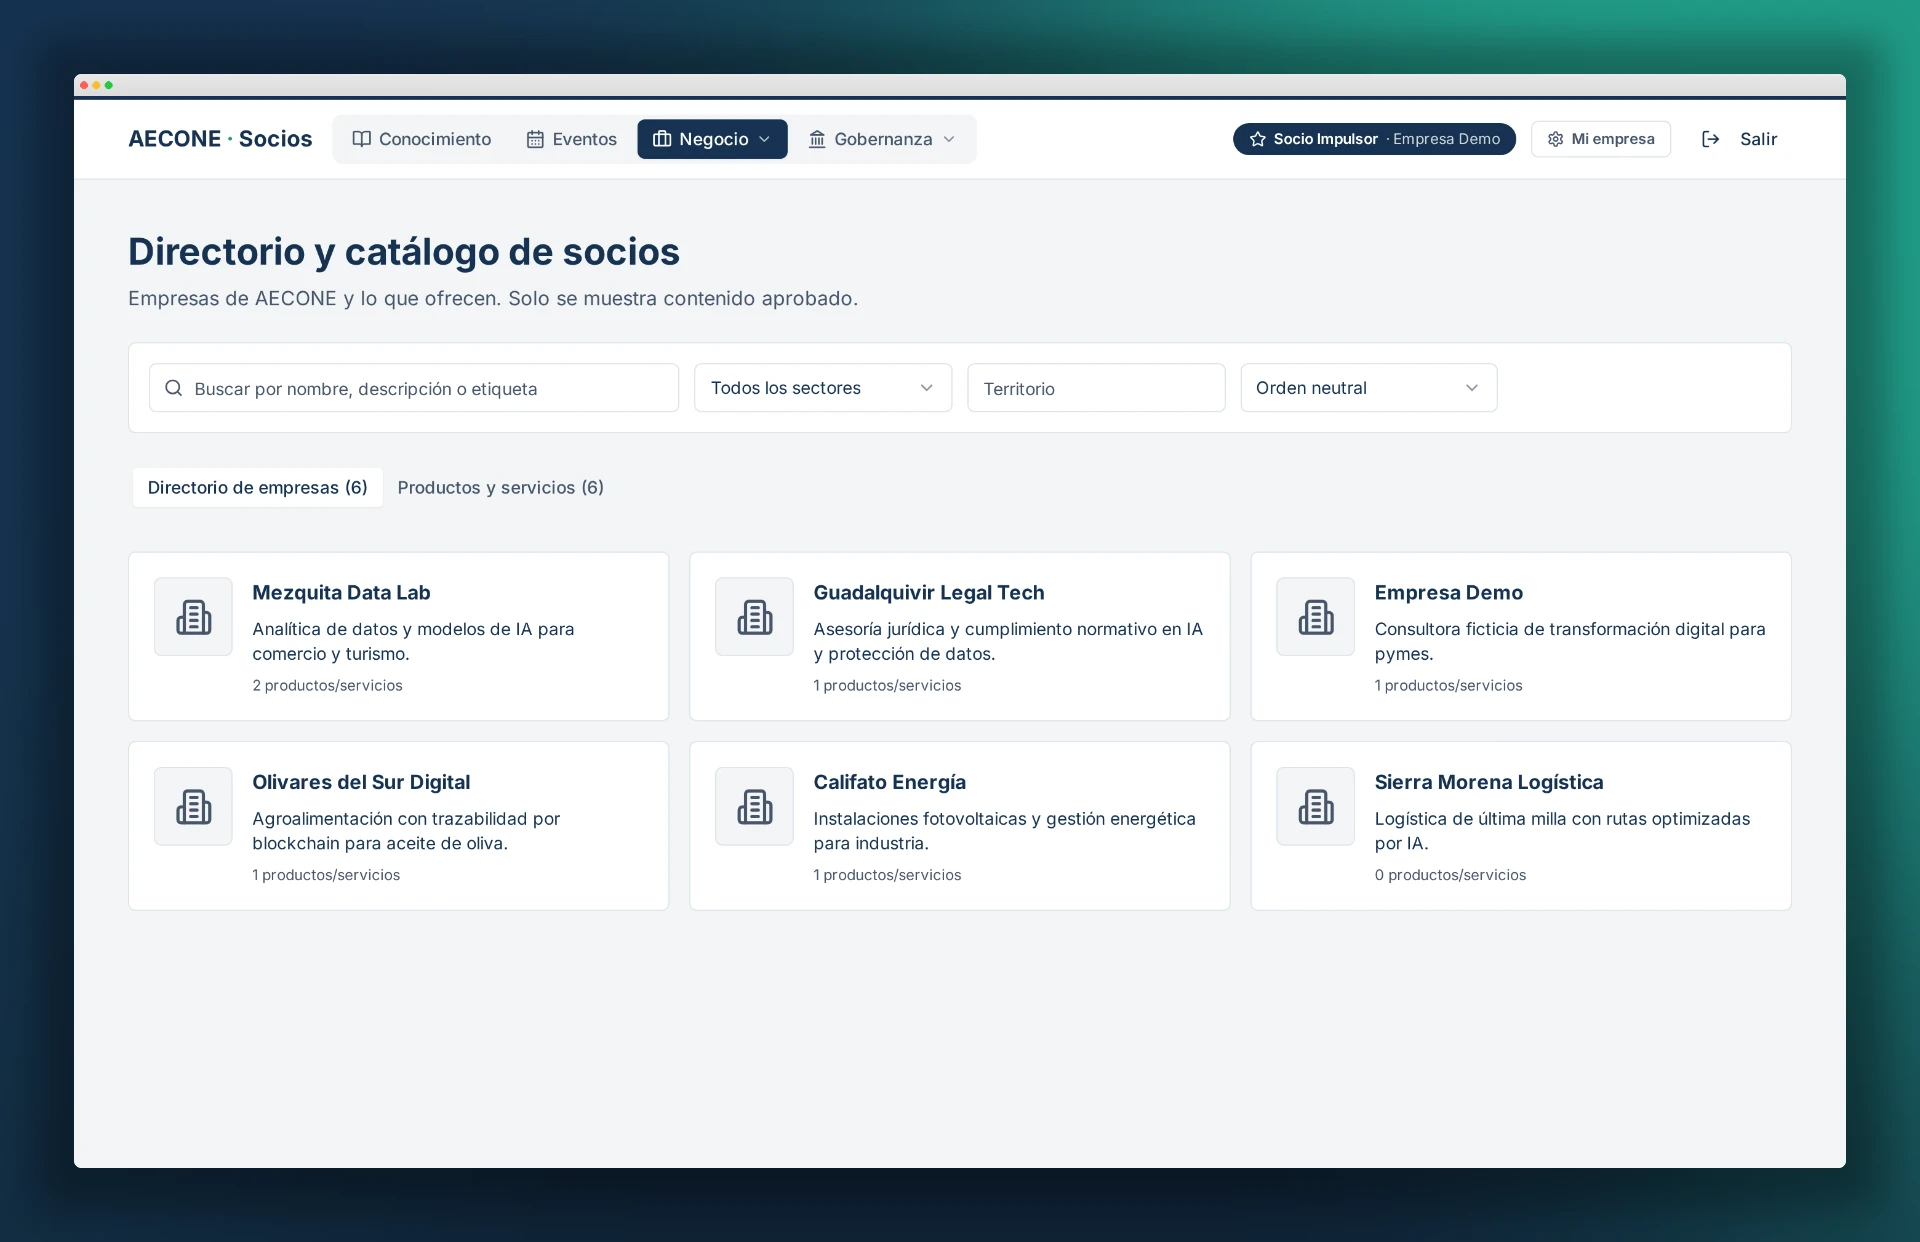Focus the Buscar por nombre search field

pyautogui.click(x=413, y=388)
